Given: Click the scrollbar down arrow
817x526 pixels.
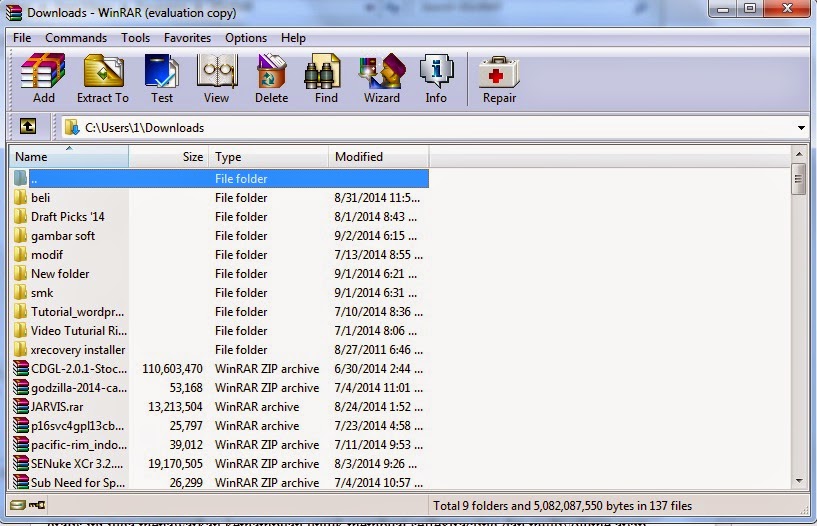Looking at the screenshot, I should (799, 481).
